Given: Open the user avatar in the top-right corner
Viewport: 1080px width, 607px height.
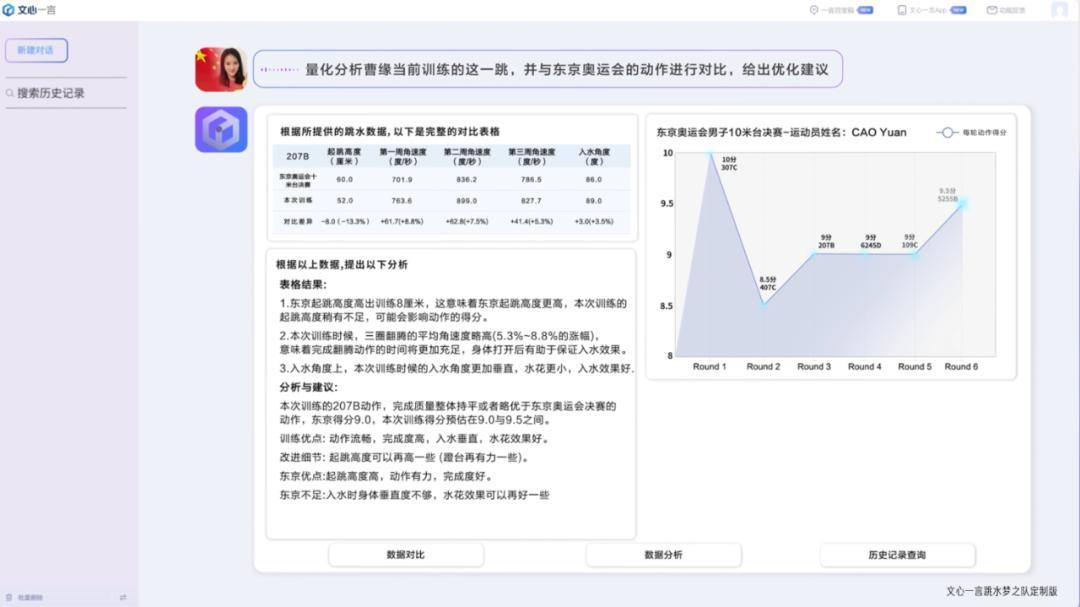Looking at the screenshot, I should (1058, 11).
